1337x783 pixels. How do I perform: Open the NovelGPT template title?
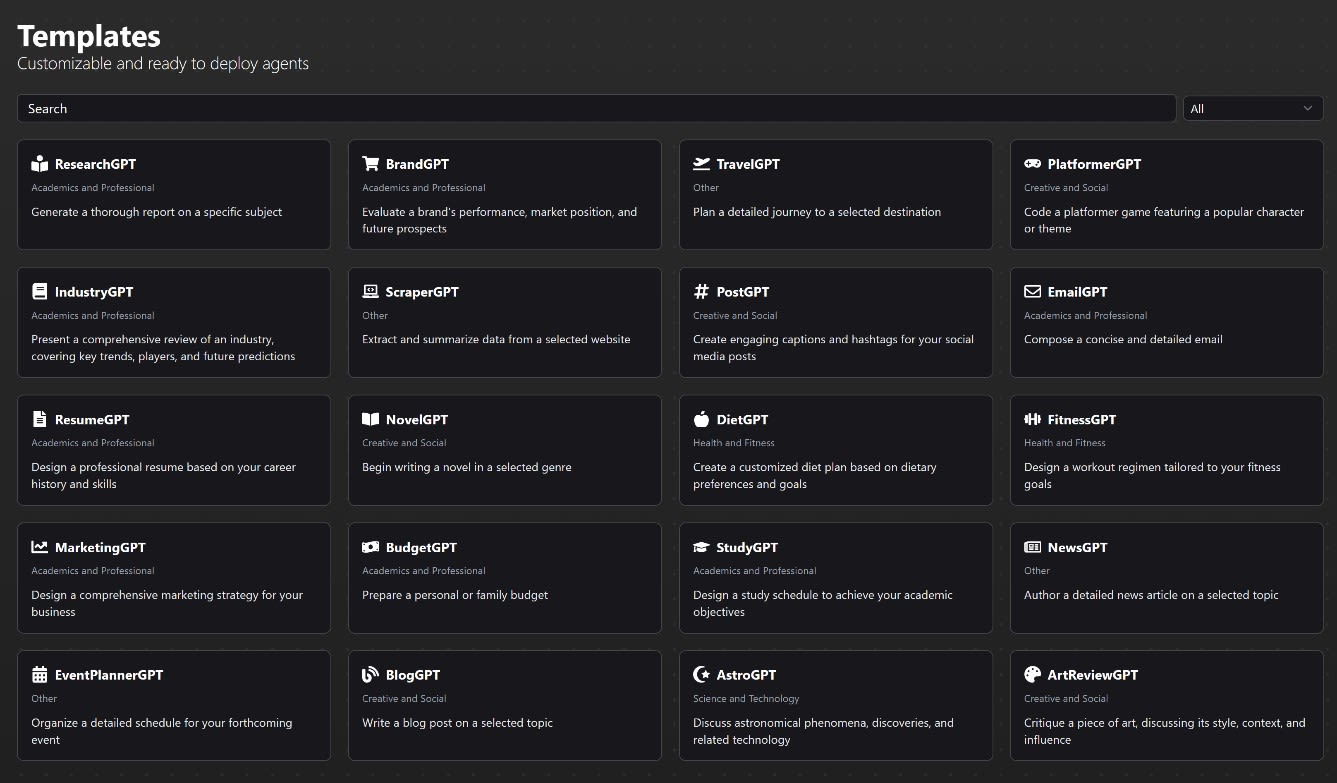pyautogui.click(x=417, y=420)
